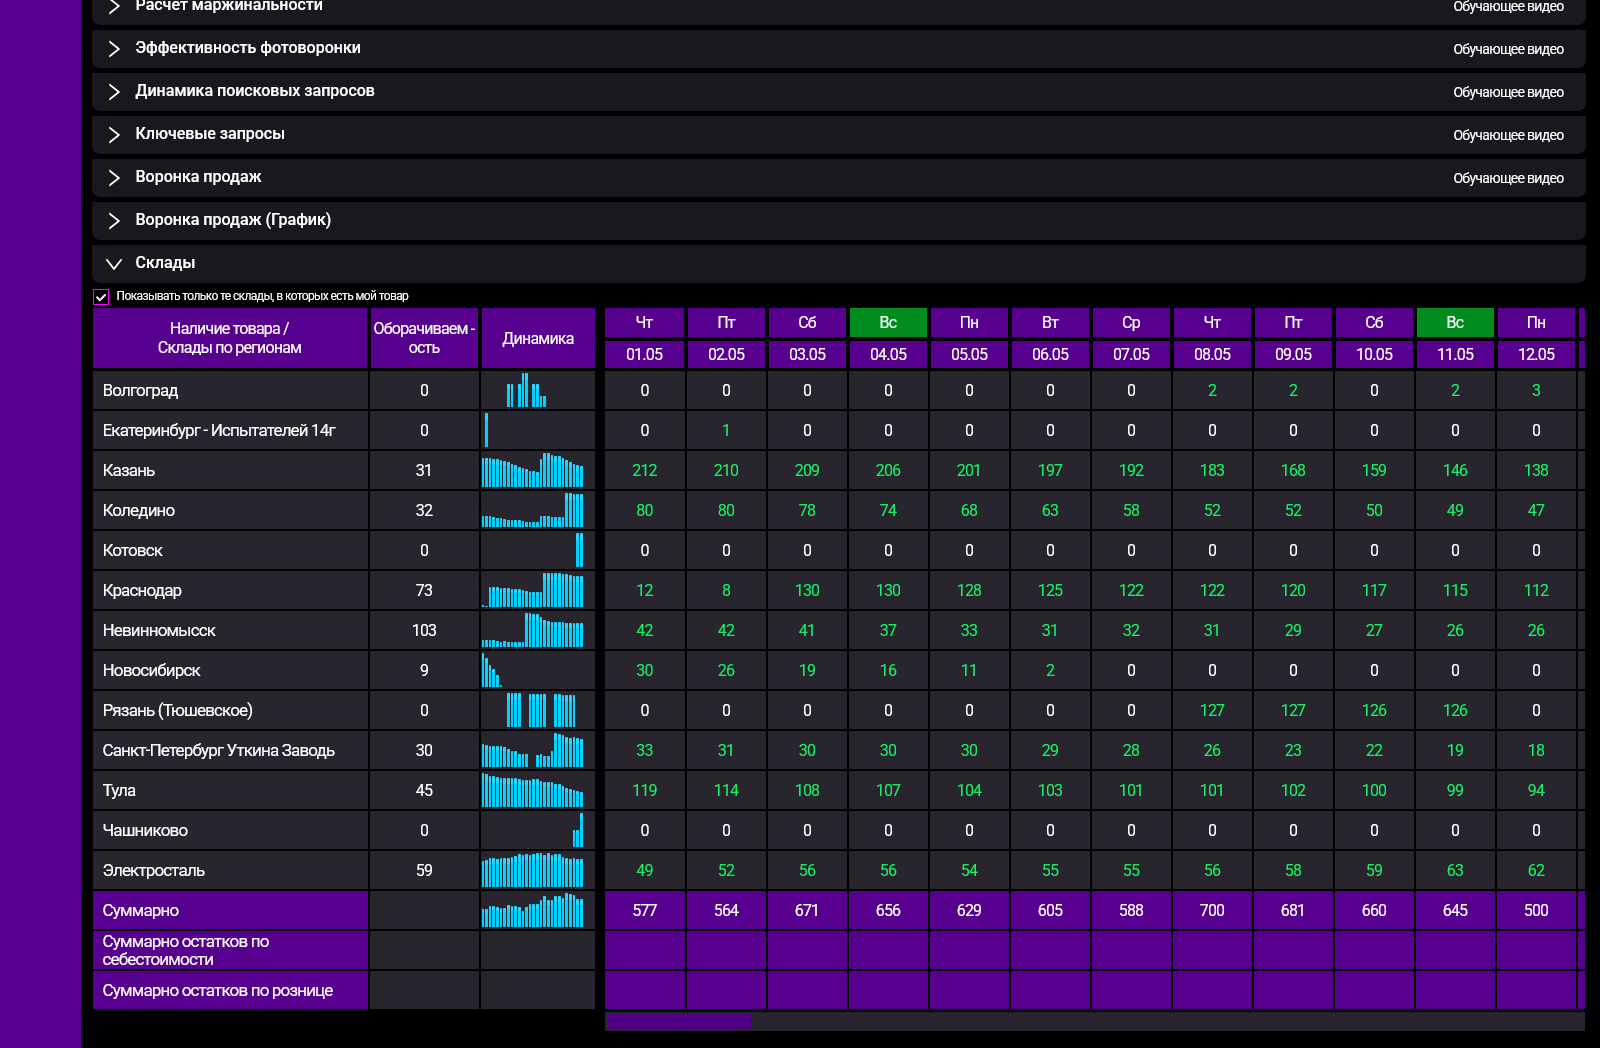1600x1048 pixels.
Task: Open the Краснодар dynamics sparkline chart
Action: click(x=533, y=590)
